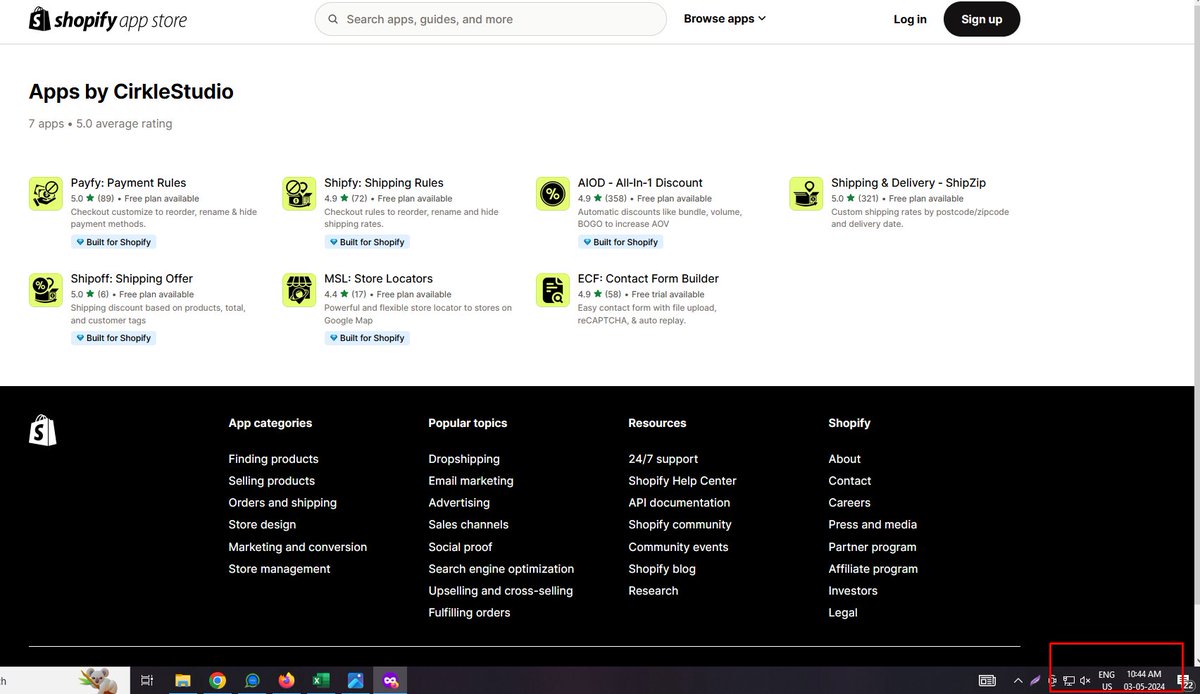Viewport: 1200px width, 694px height.
Task: Click the Task View taskbar icon
Action: 147,681
